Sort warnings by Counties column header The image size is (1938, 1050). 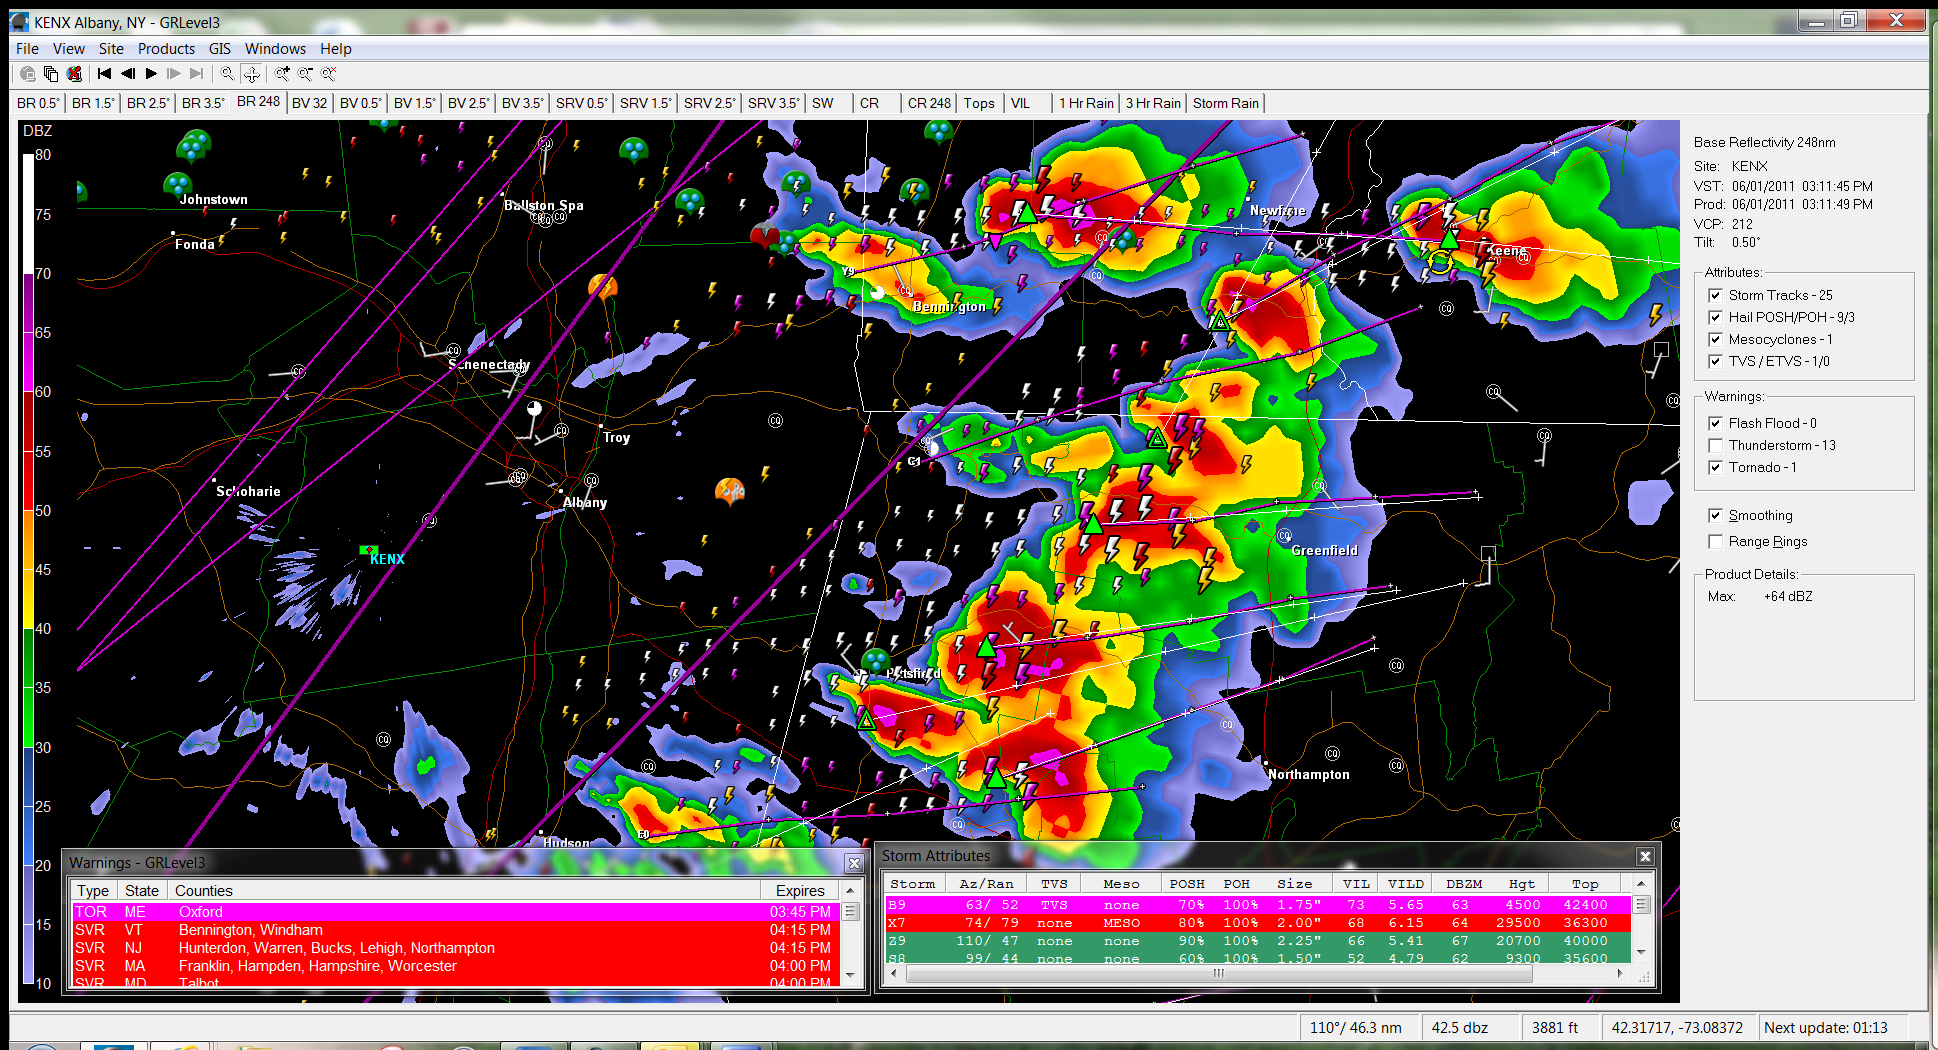click(x=464, y=890)
